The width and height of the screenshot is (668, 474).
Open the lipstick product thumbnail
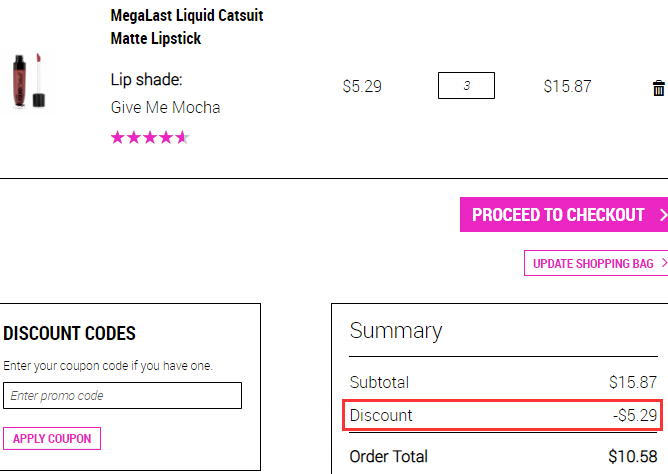point(29,81)
